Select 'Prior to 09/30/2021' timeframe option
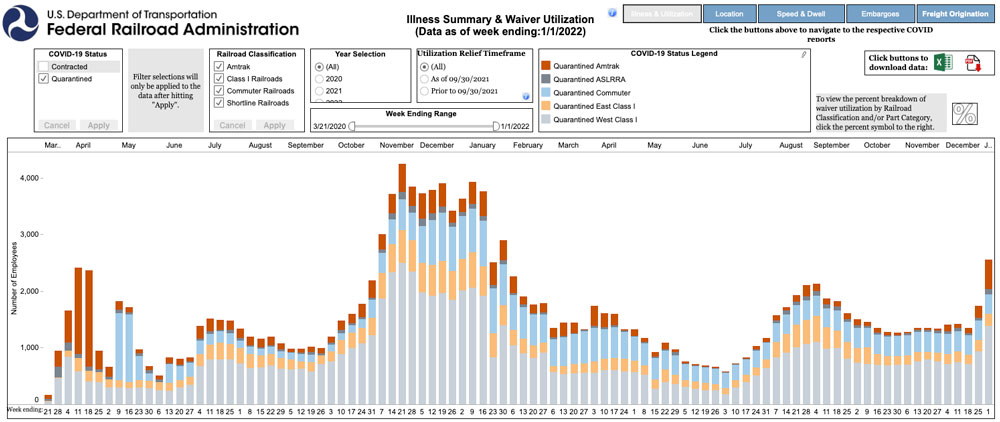 (424, 91)
